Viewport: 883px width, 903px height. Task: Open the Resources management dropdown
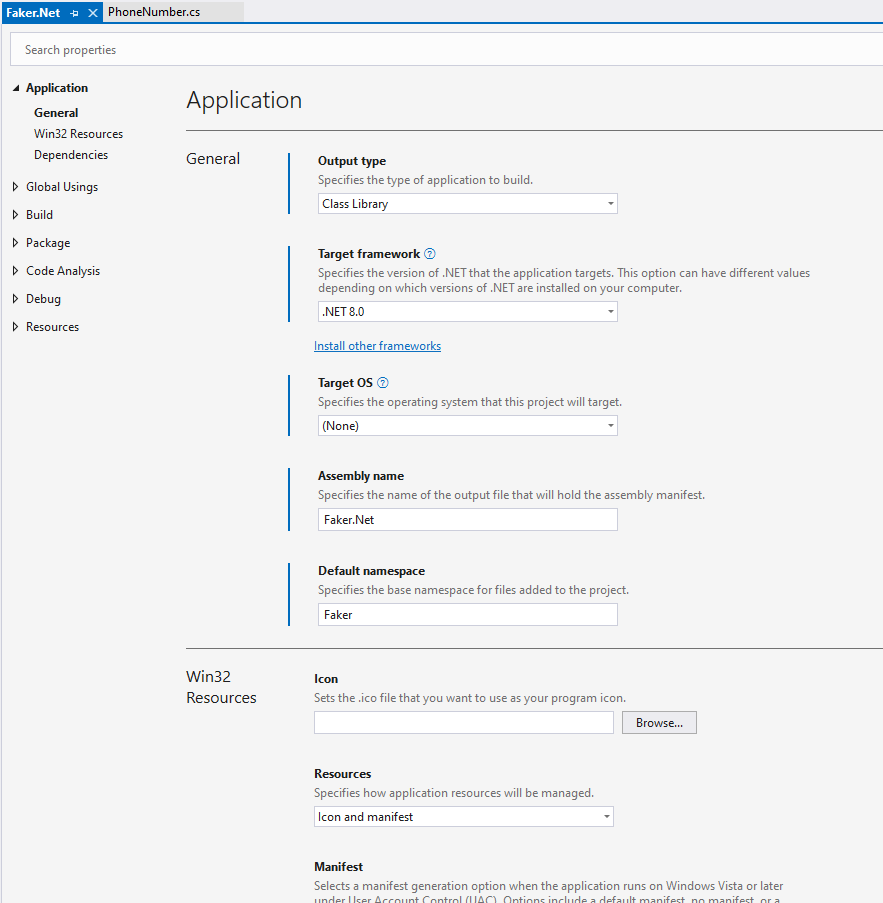(x=464, y=817)
